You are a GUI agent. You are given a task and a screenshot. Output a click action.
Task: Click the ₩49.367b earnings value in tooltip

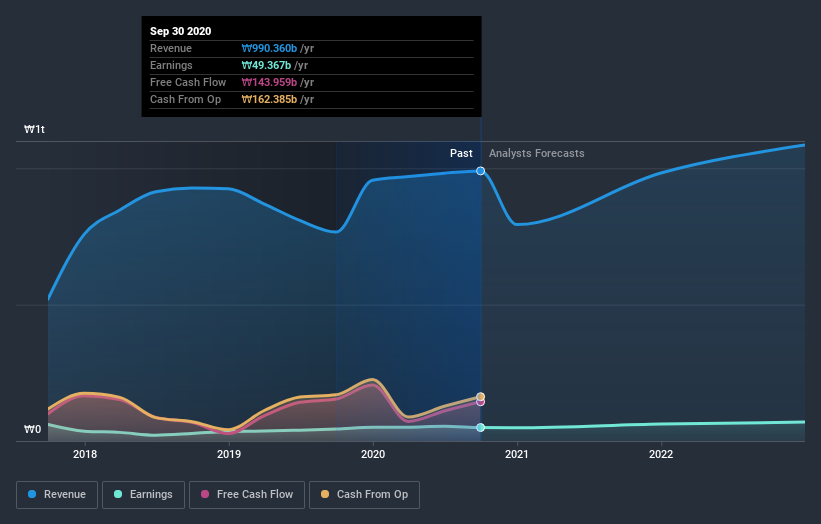[266, 65]
